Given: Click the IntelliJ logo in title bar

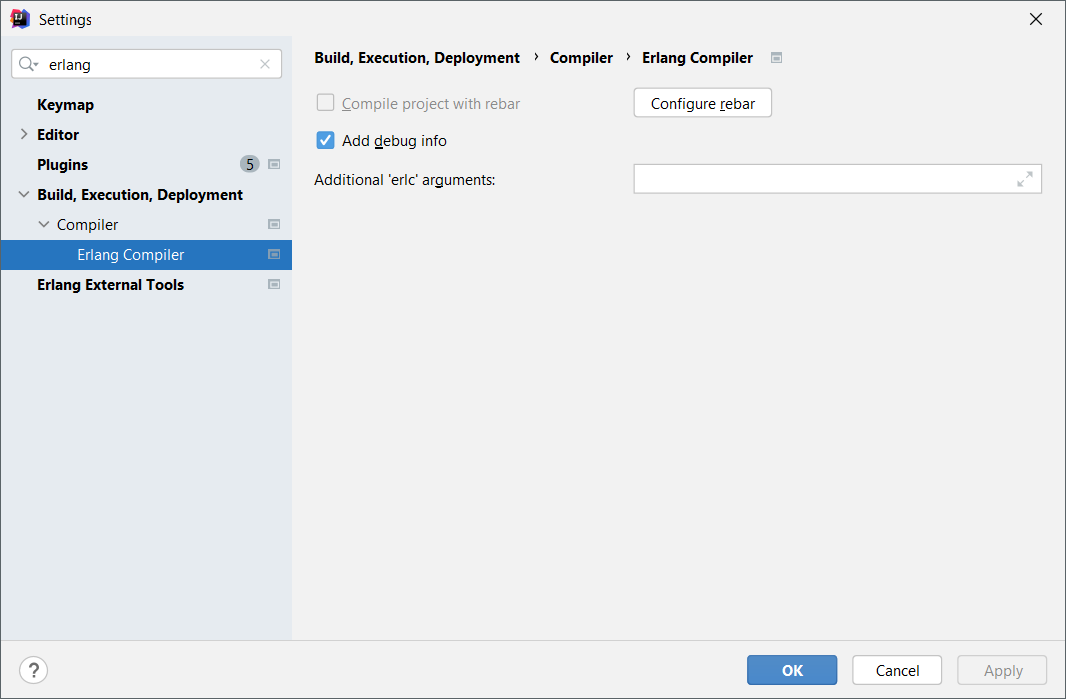Looking at the screenshot, I should click(x=20, y=19).
